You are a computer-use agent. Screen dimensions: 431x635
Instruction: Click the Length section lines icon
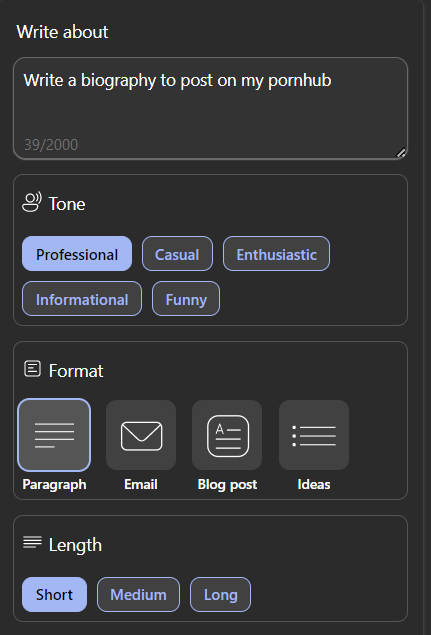pos(32,542)
